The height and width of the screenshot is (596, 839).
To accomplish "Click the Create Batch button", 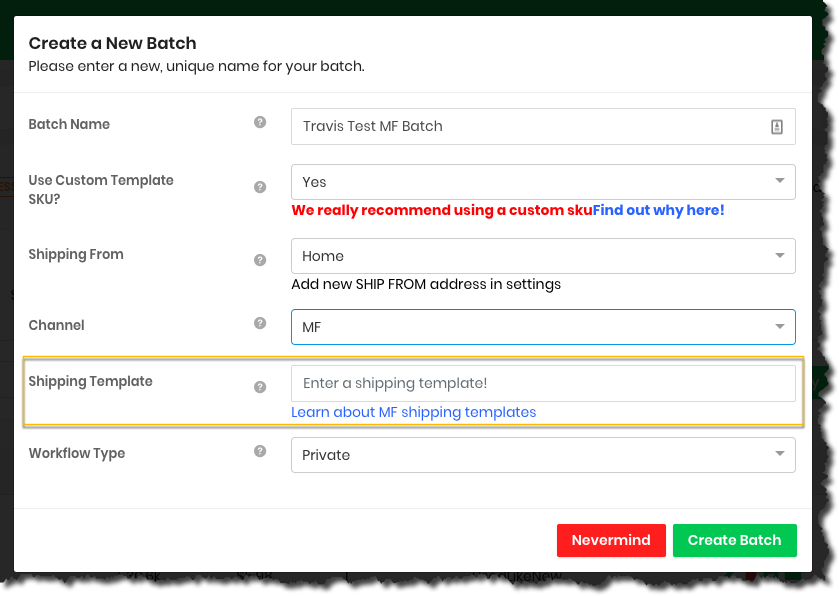I will point(735,540).
